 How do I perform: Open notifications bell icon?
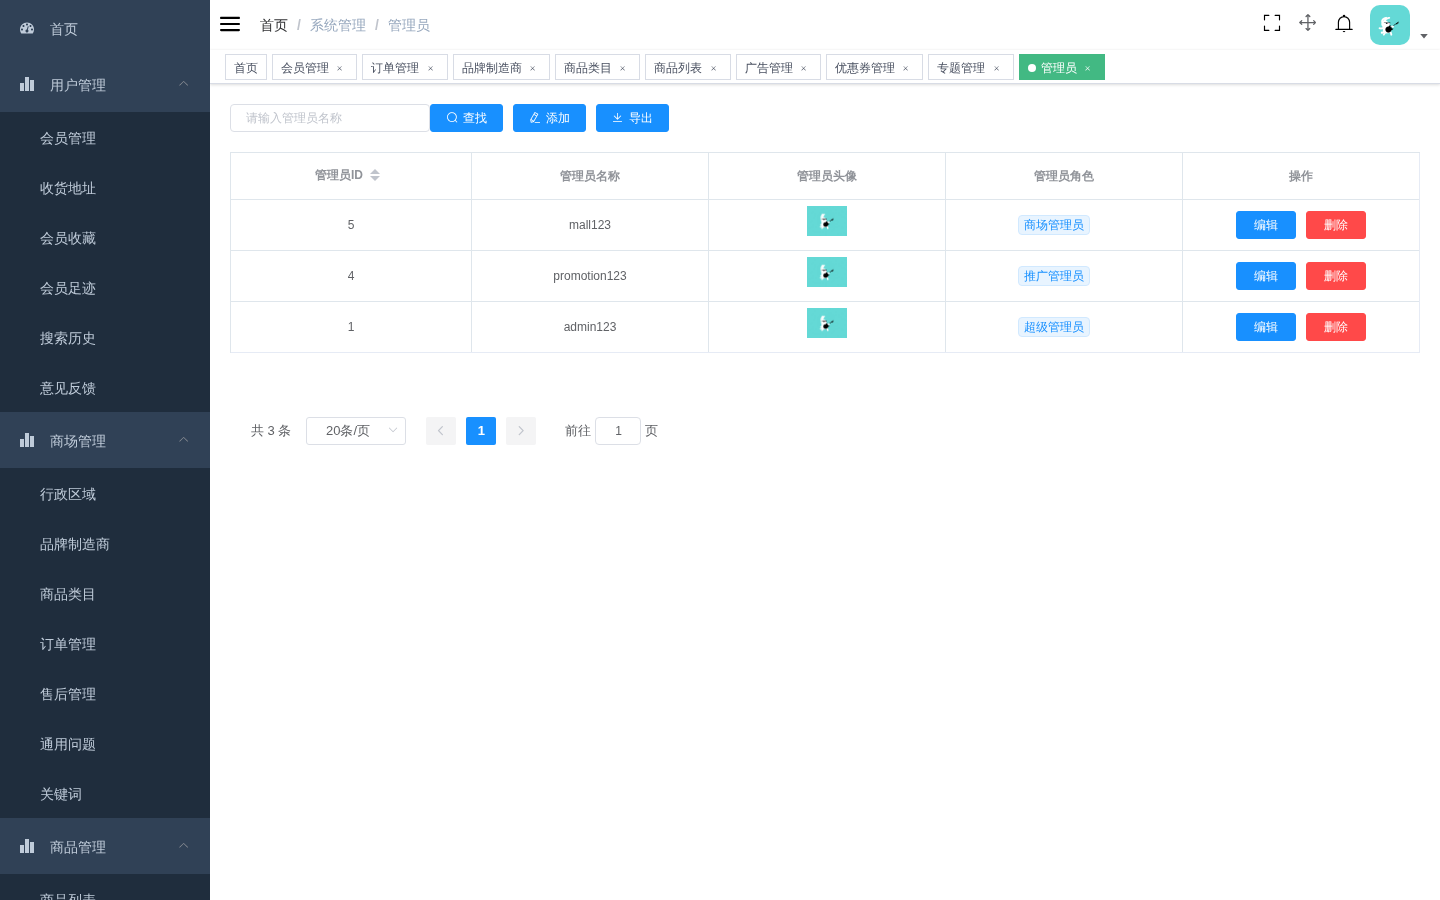tap(1344, 23)
